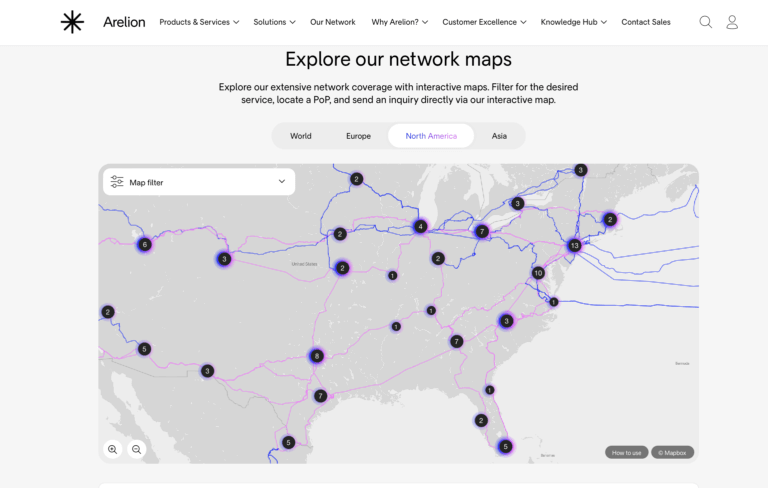This screenshot has width=768, height=488.
Task: Open the Contact Sales link
Action: [646, 22]
